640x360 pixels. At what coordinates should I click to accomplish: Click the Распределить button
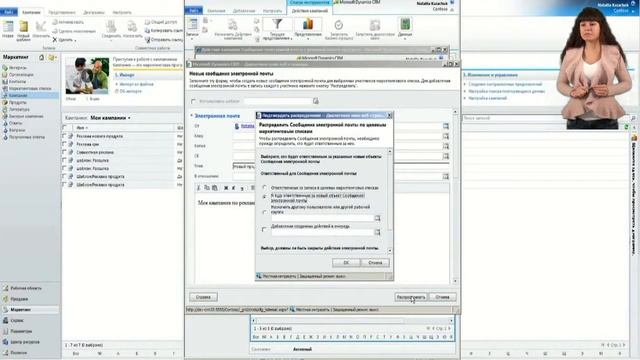click(x=411, y=297)
